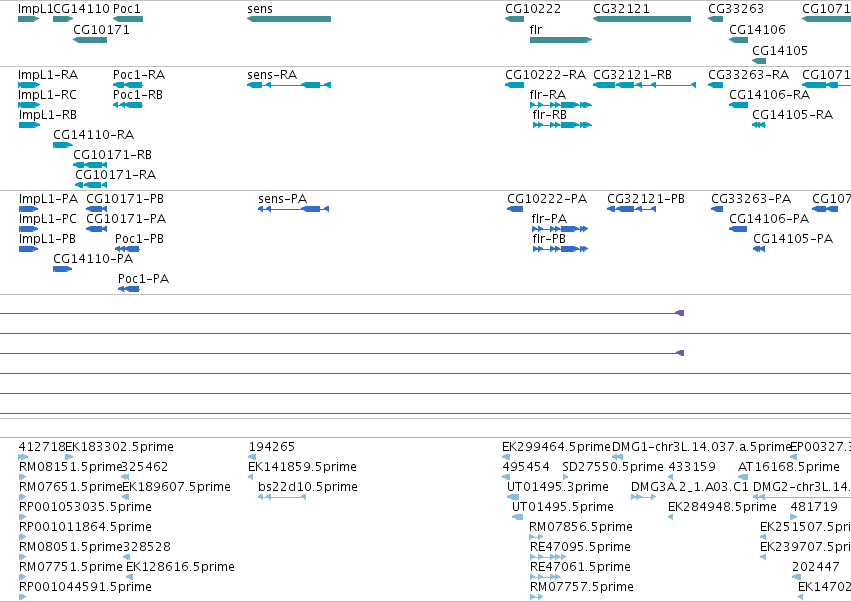The height and width of the screenshot is (602, 851).
Task: Open protein sens-PA
Action: [x=283, y=199]
